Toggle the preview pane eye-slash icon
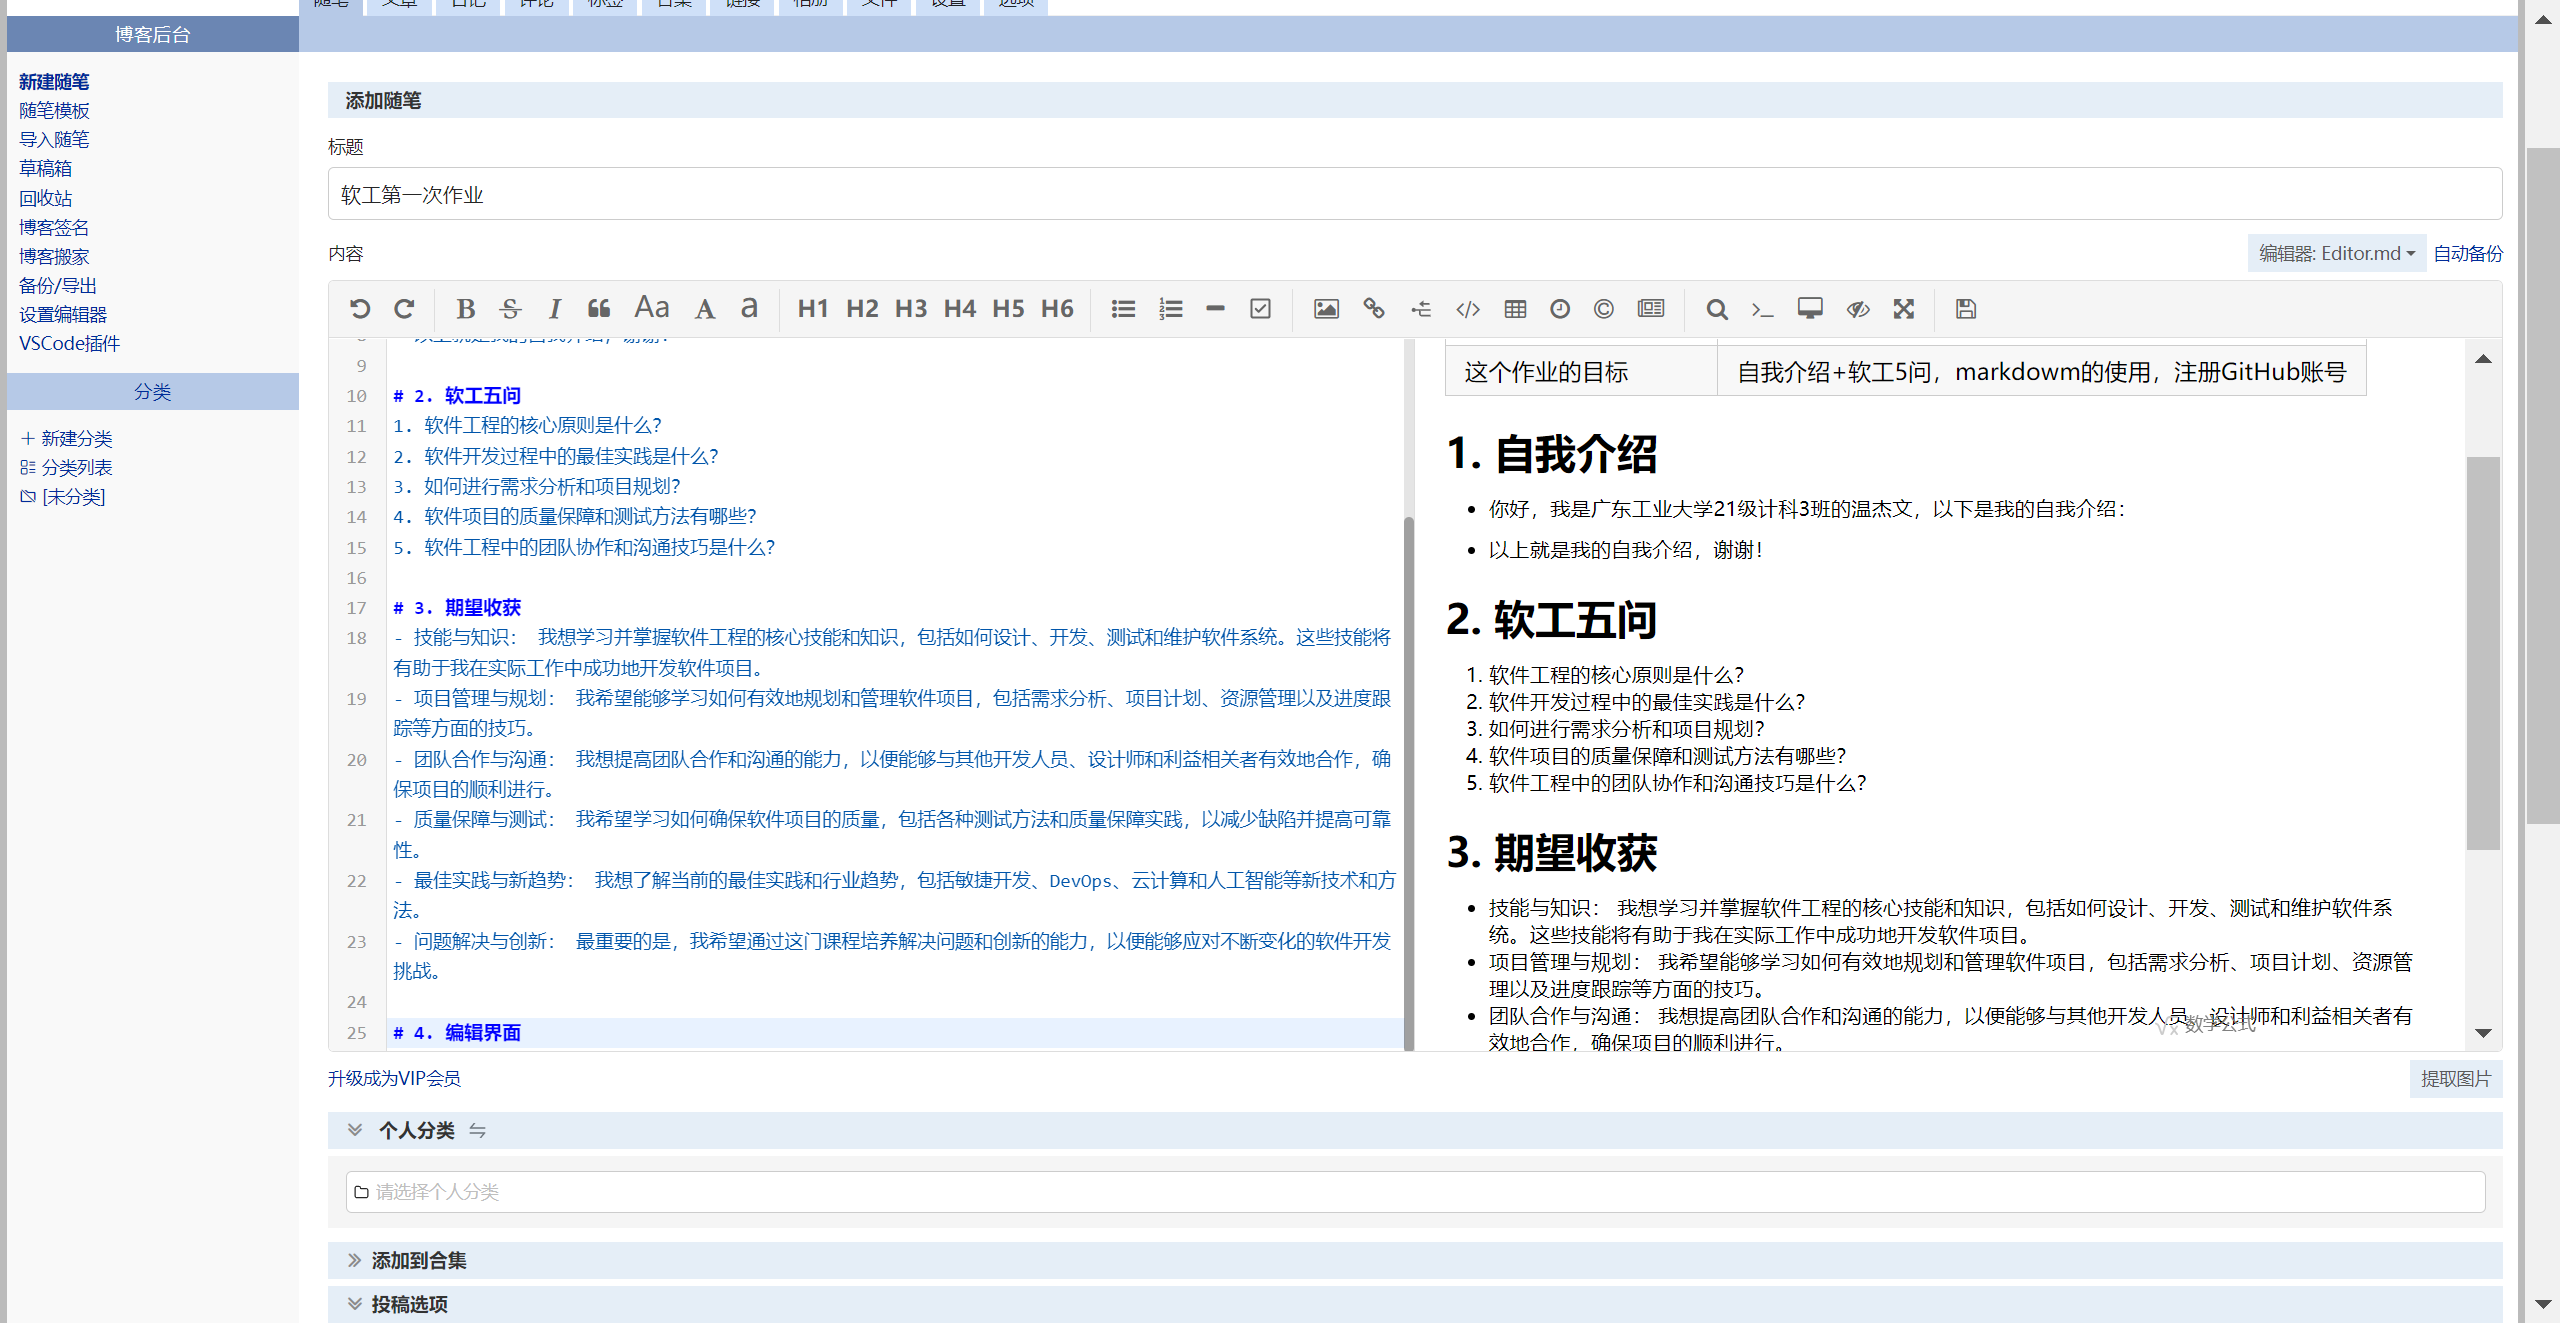The width and height of the screenshot is (2560, 1323). click(1858, 309)
